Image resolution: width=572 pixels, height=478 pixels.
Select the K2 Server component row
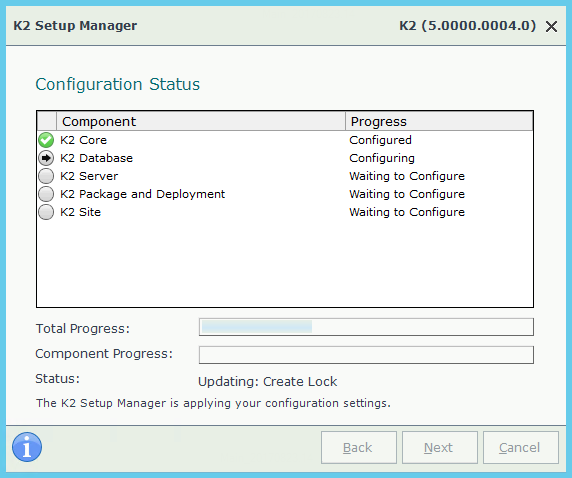pyautogui.click(x=285, y=176)
